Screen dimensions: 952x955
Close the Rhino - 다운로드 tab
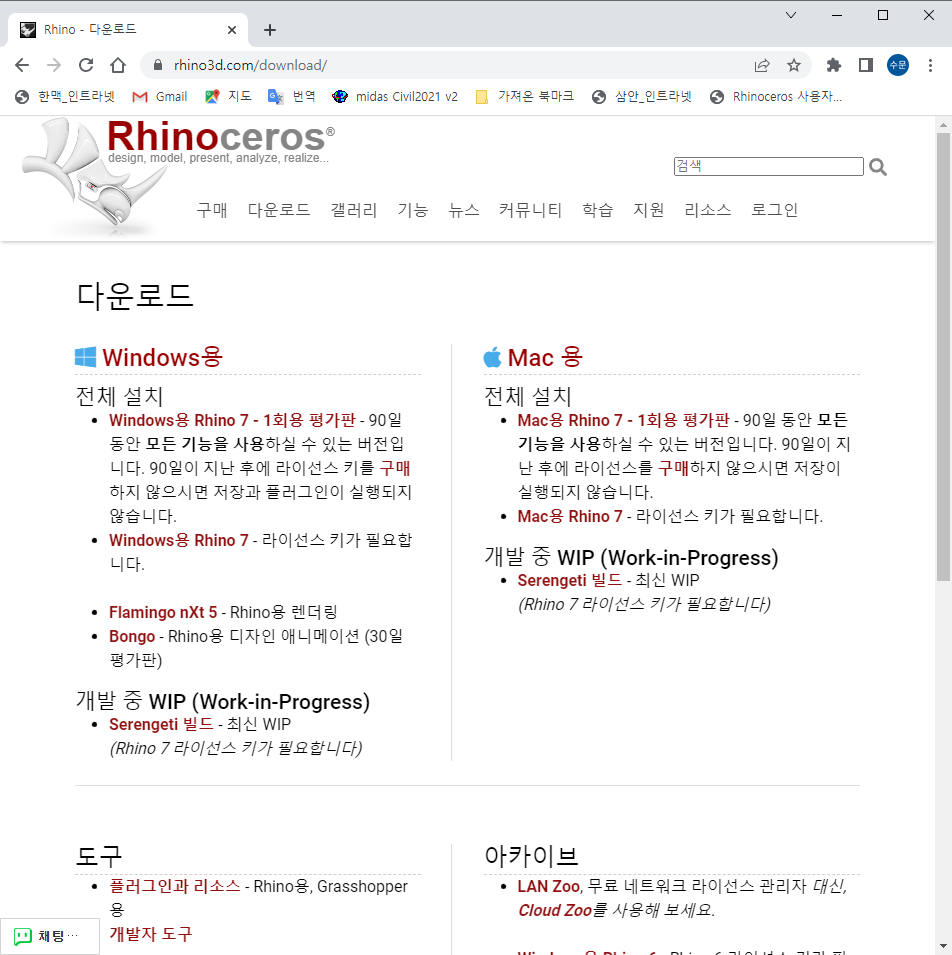coord(232,30)
